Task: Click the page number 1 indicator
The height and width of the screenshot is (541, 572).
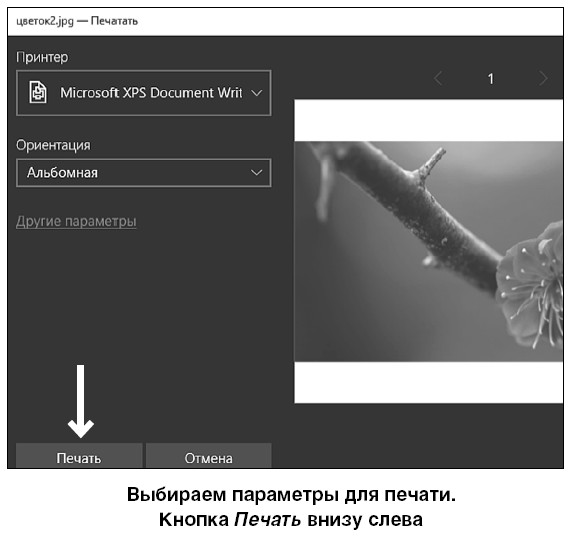Action: (x=491, y=79)
